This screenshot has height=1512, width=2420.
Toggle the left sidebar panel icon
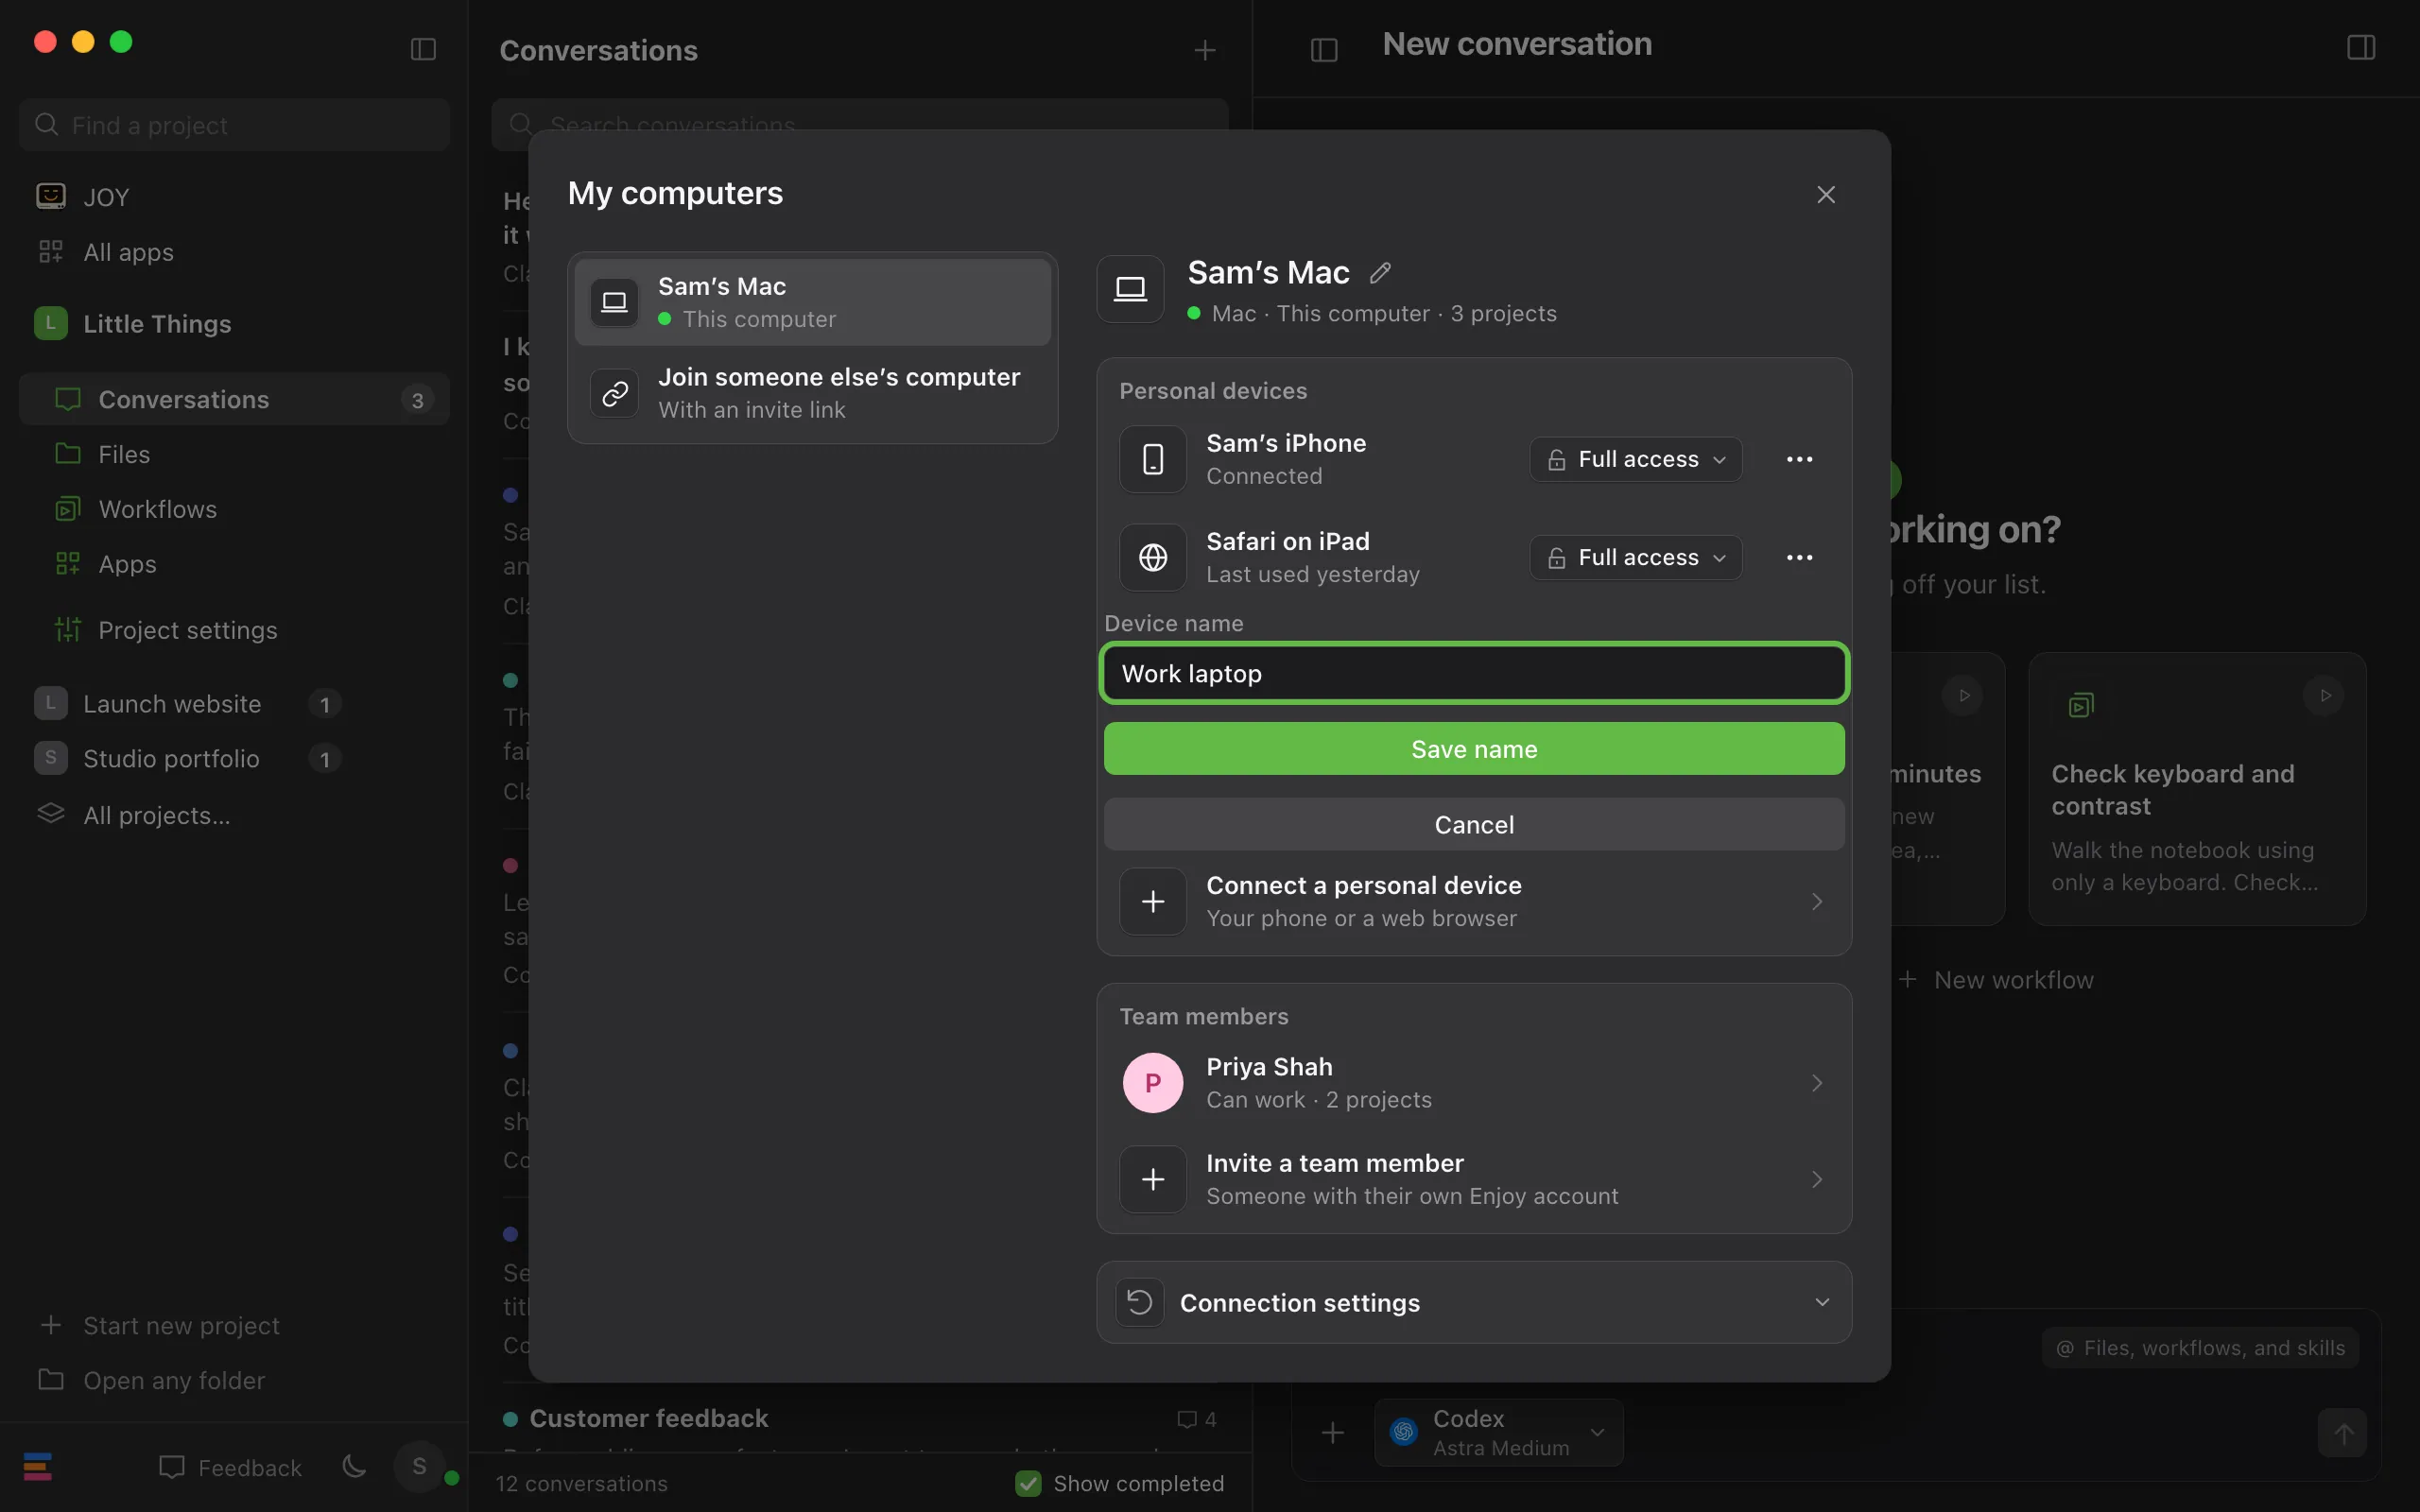point(423,49)
